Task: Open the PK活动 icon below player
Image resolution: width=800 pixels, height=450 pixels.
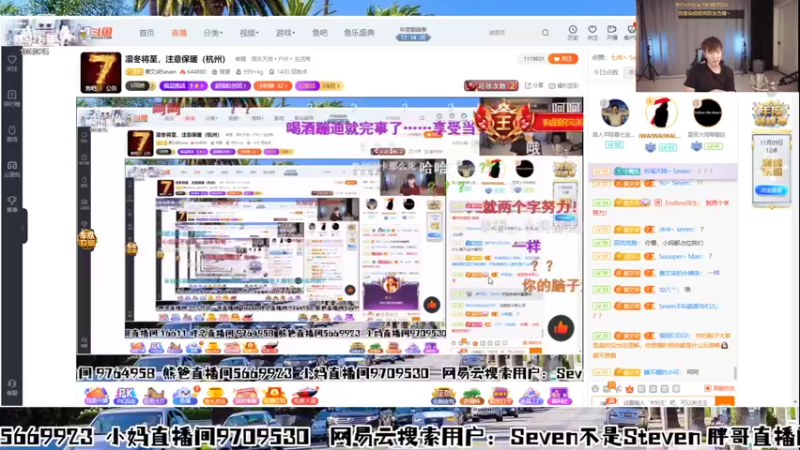Action: (x=126, y=395)
